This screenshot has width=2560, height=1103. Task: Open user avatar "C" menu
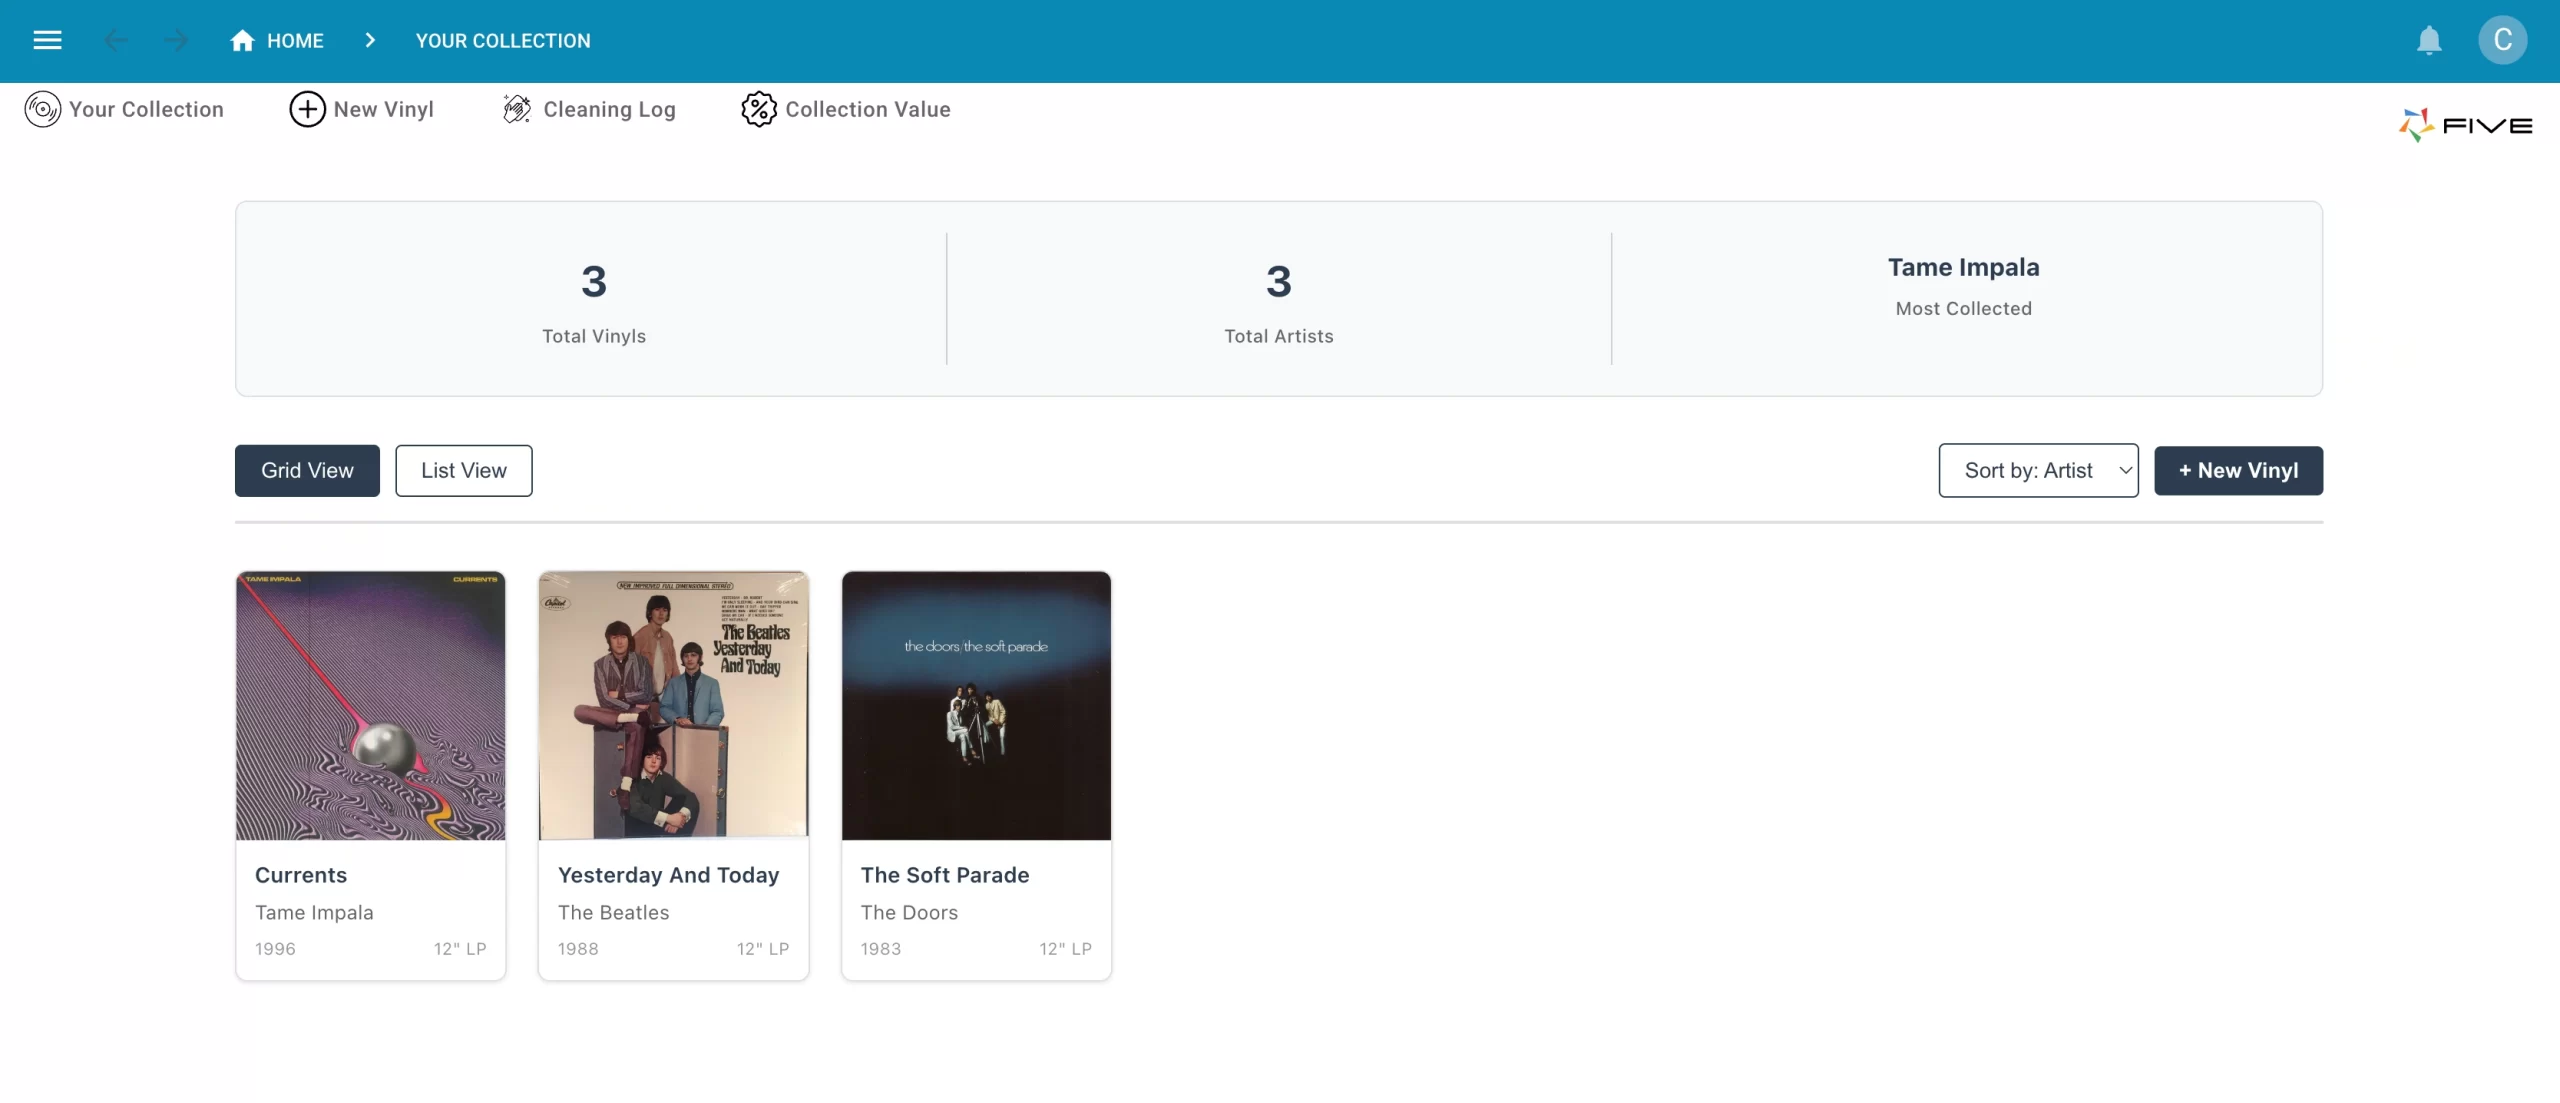[x=2502, y=40]
